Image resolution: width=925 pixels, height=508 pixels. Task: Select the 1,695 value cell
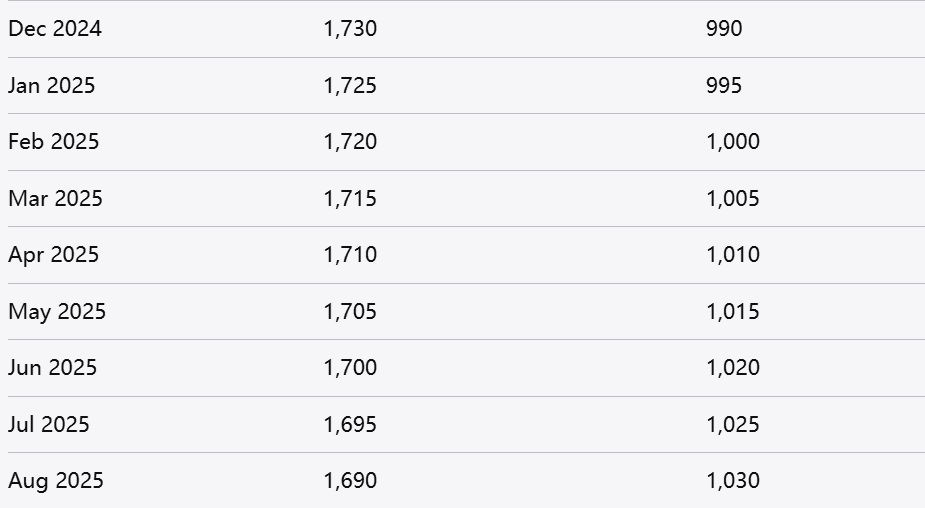(x=350, y=424)
